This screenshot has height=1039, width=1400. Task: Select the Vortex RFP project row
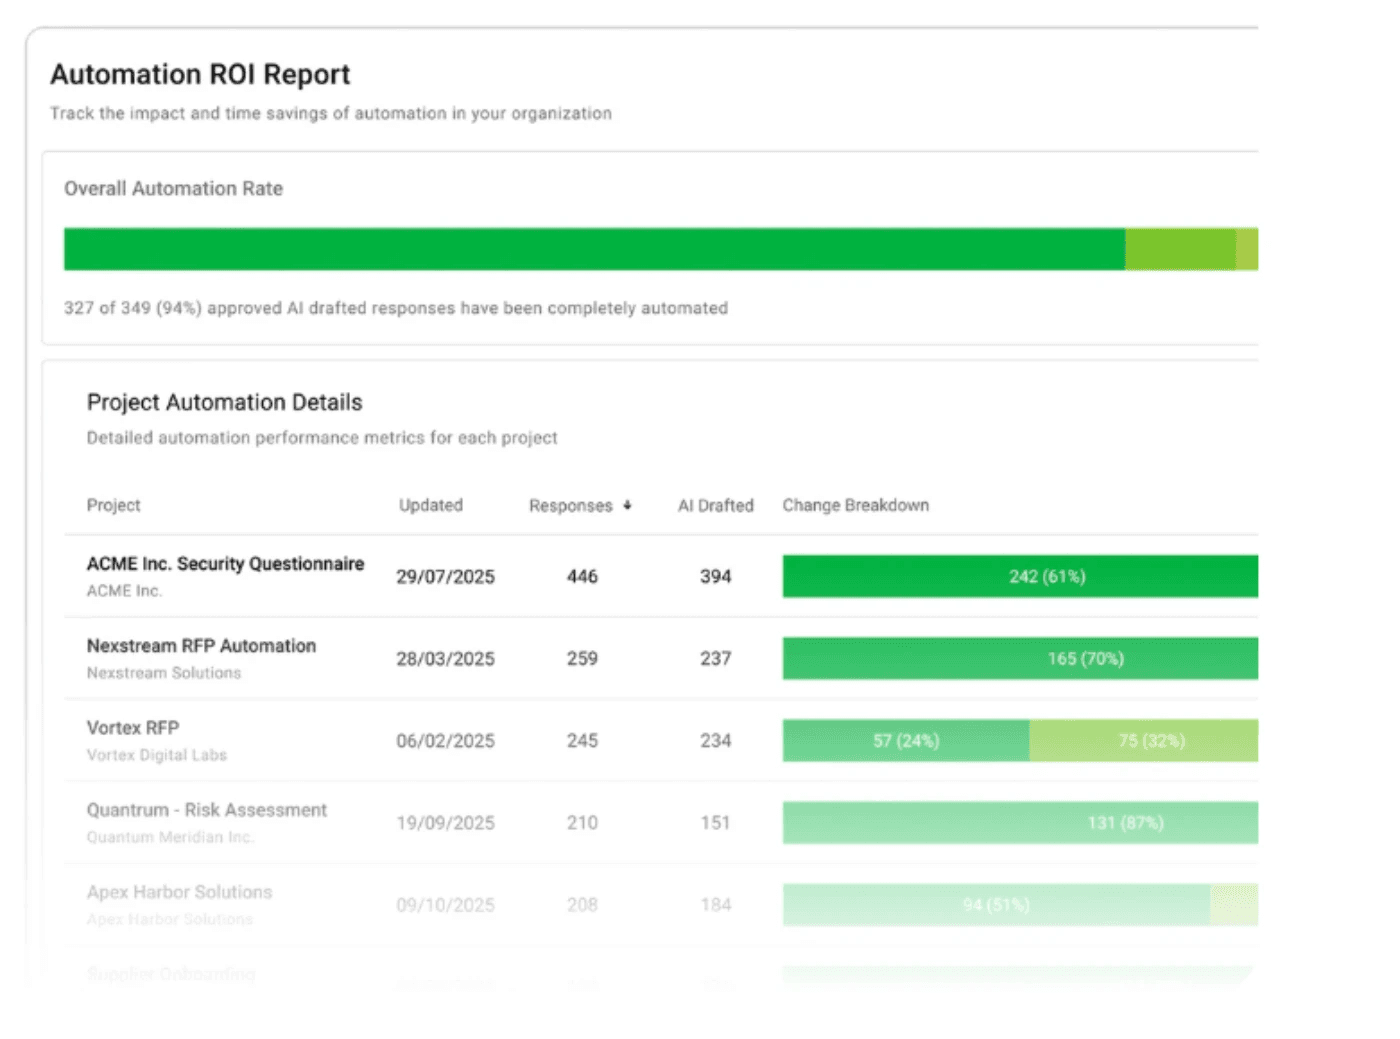(x=133, y=728)
